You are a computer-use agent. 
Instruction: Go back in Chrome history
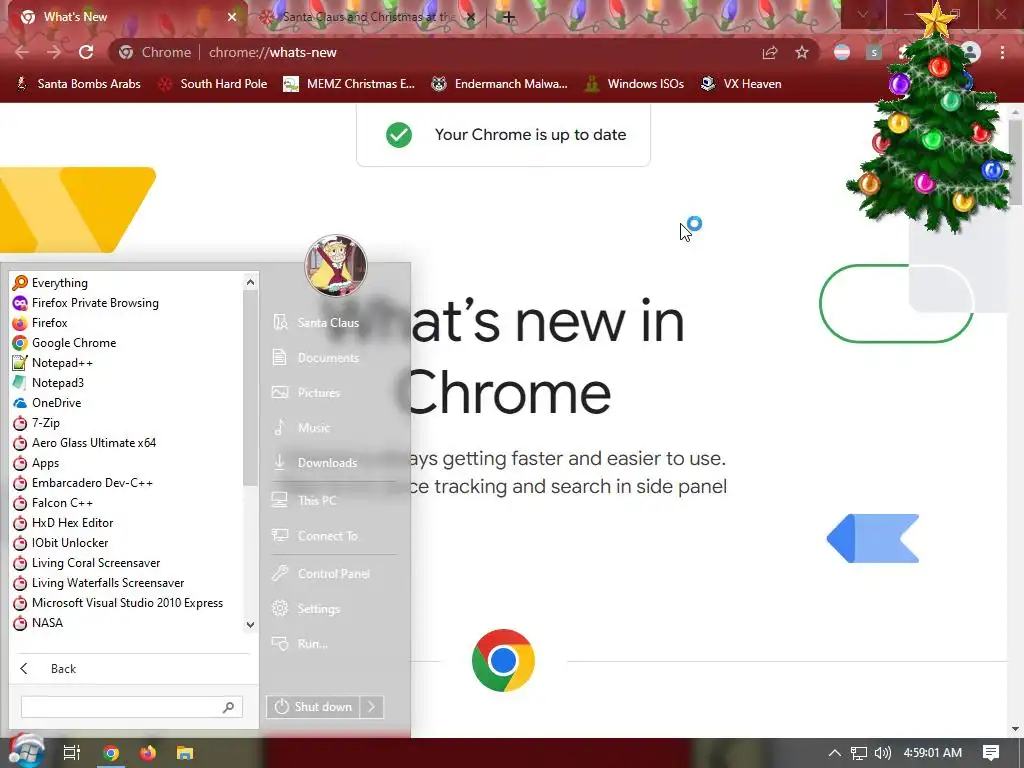tap(22, 52)
